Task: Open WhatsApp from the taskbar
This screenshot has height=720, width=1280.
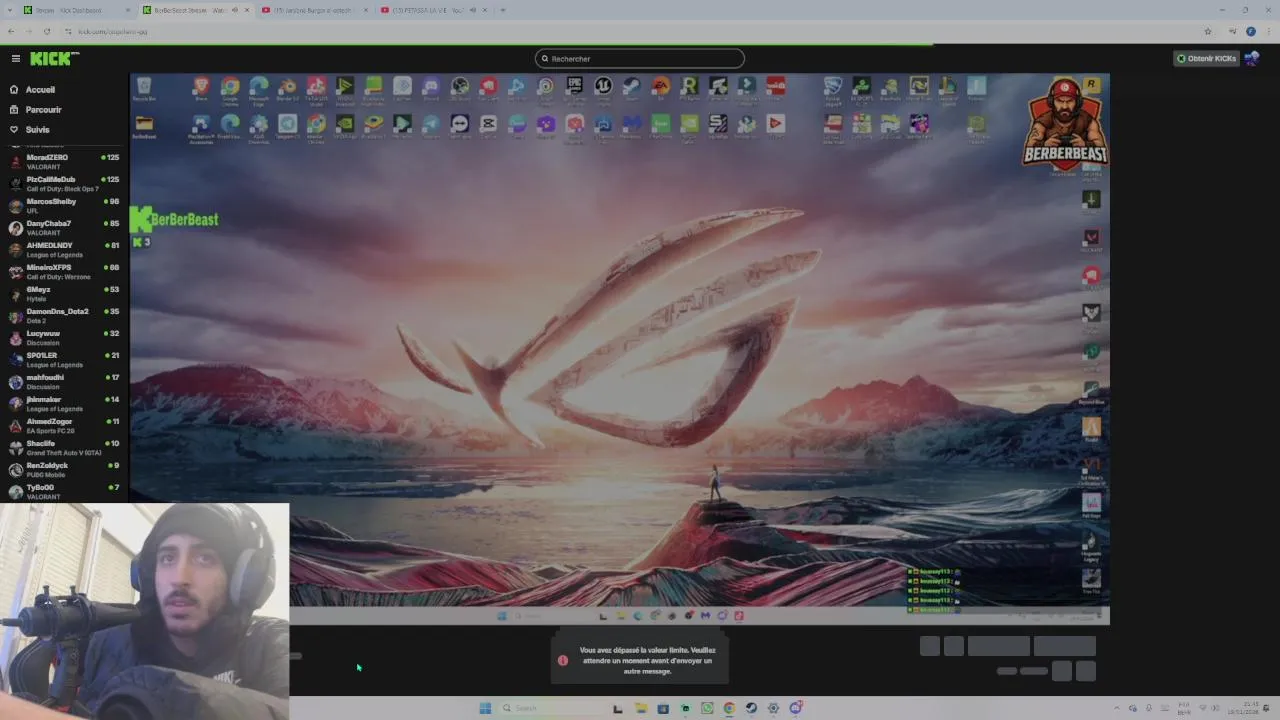Action: click(x=707, y=708)
